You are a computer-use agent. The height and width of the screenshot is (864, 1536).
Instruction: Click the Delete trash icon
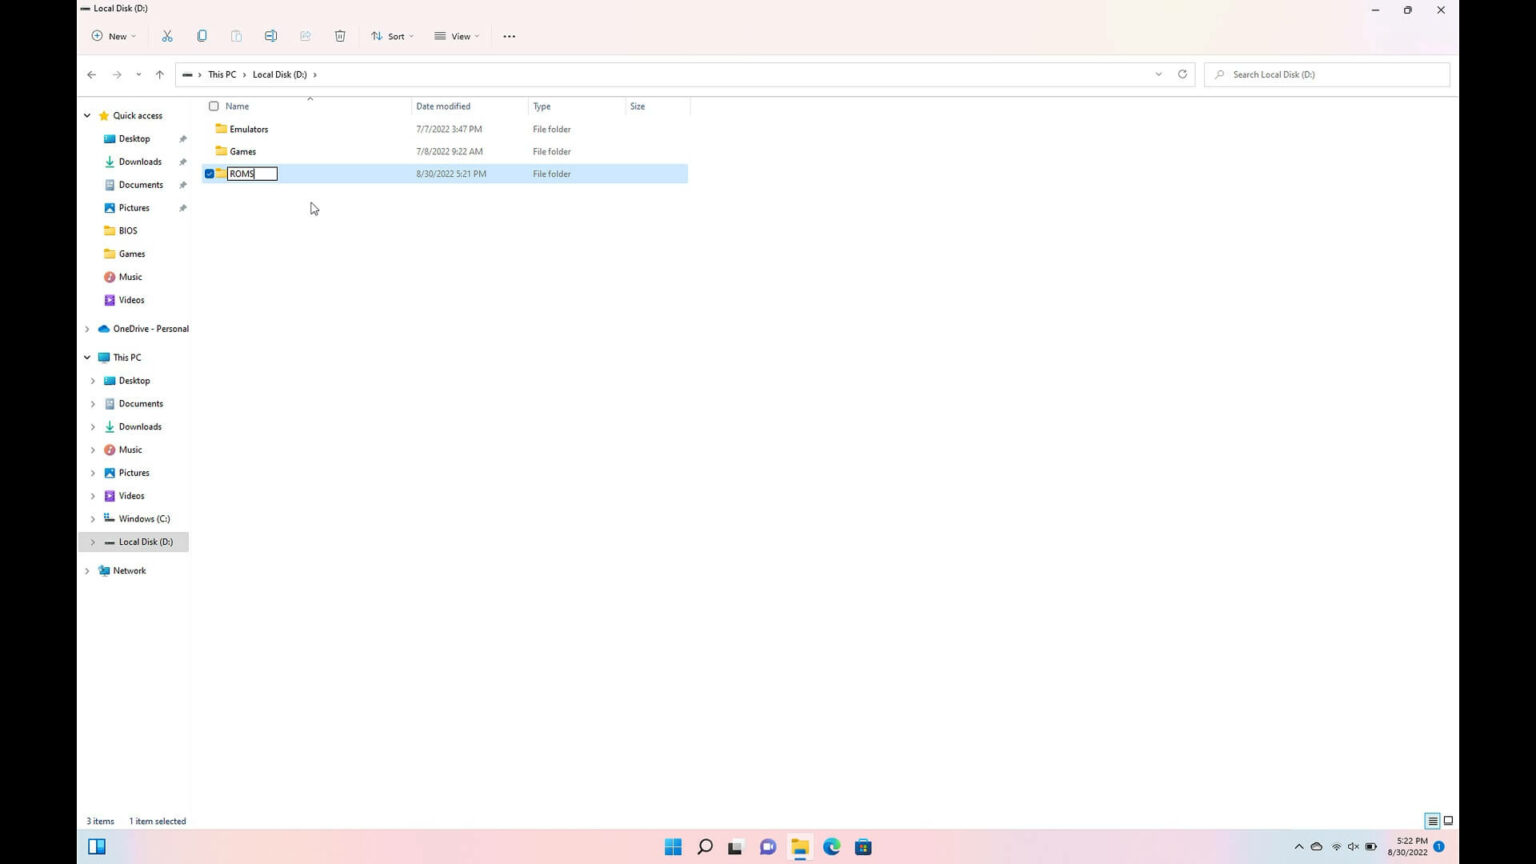340,36
